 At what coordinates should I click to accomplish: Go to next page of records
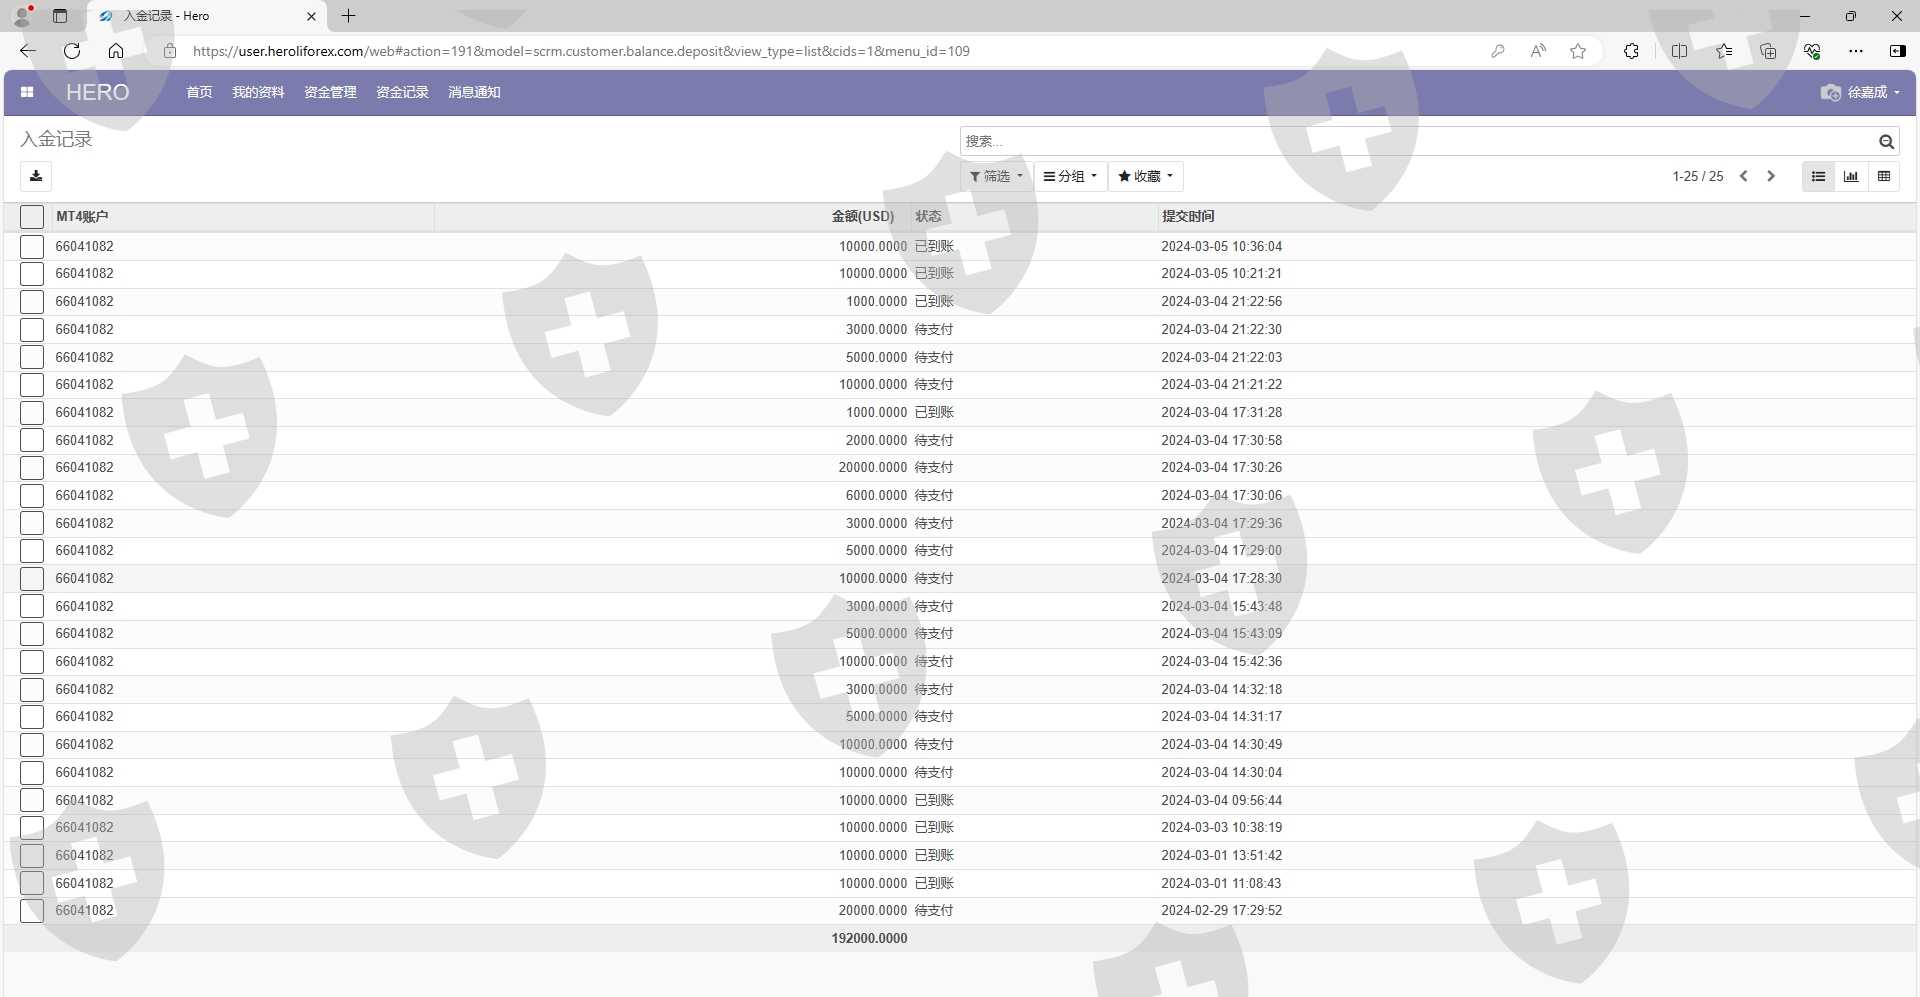click(x=1771, y=176)
